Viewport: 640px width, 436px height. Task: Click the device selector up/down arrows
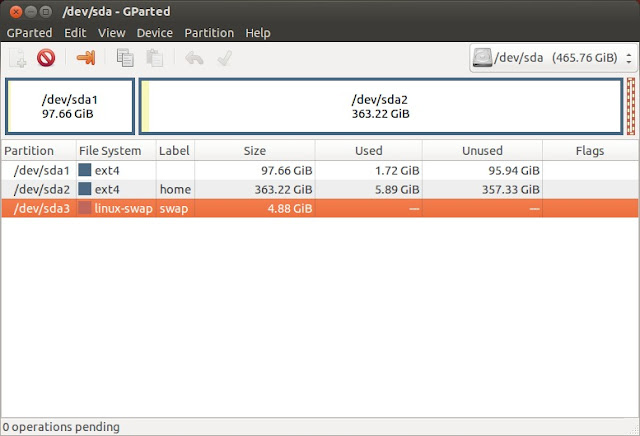point(629,58)
